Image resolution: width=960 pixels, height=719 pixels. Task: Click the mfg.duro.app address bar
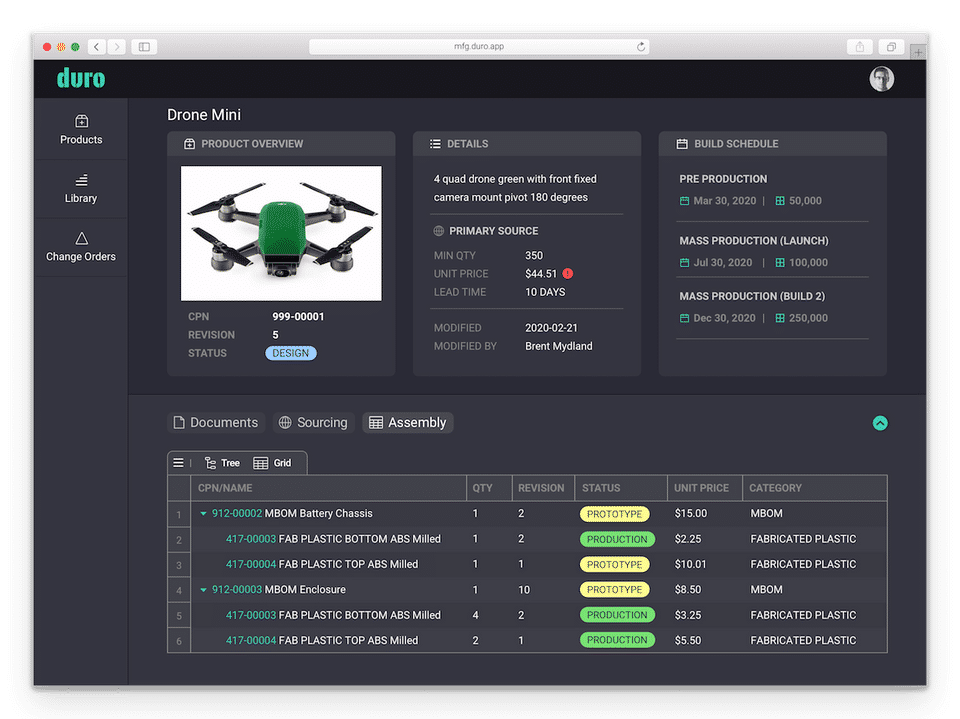point(479,47)
